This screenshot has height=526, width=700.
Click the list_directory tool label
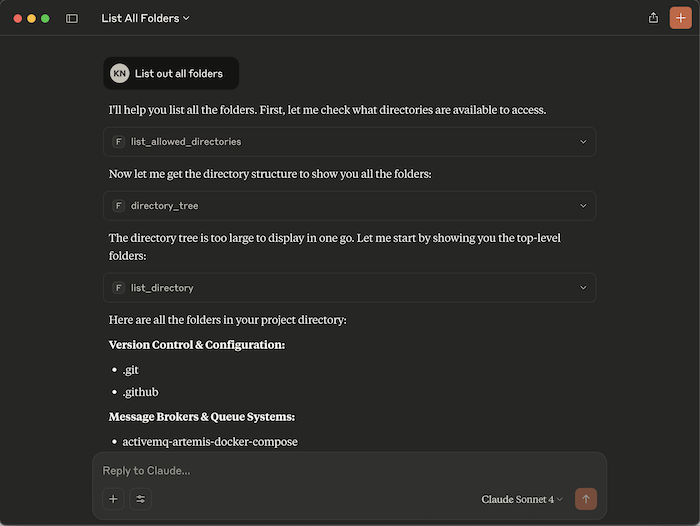[x=162, y=288]
